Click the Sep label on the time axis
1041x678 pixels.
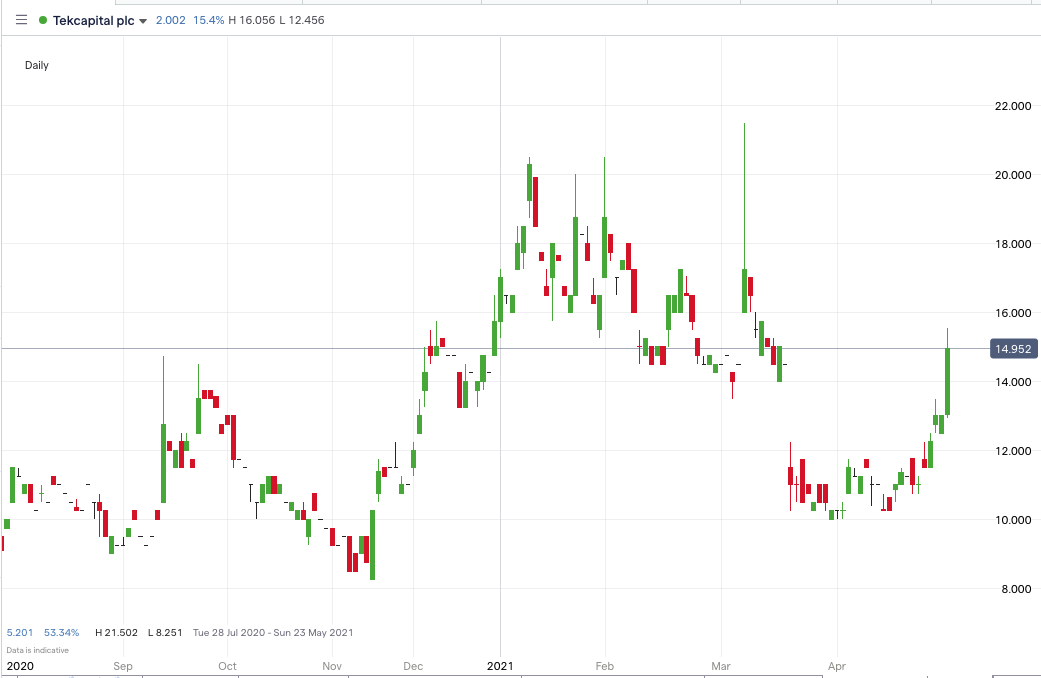pyautogui.click(x=123, y=666)
